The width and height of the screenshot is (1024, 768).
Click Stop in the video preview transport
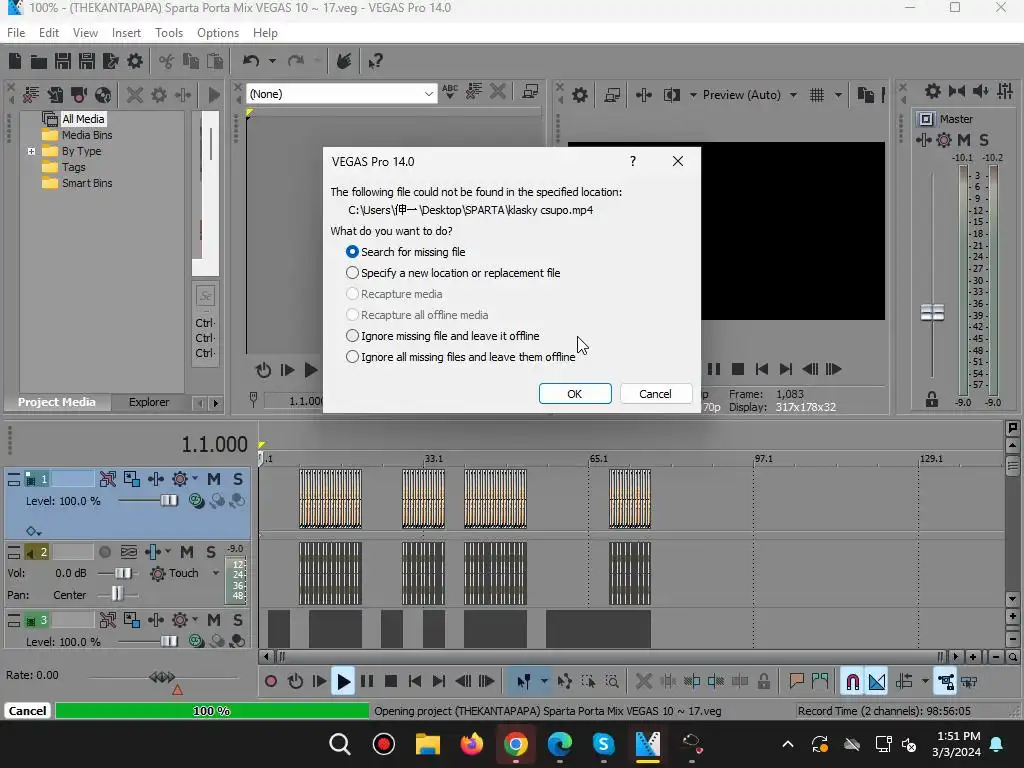click(738, 370)
